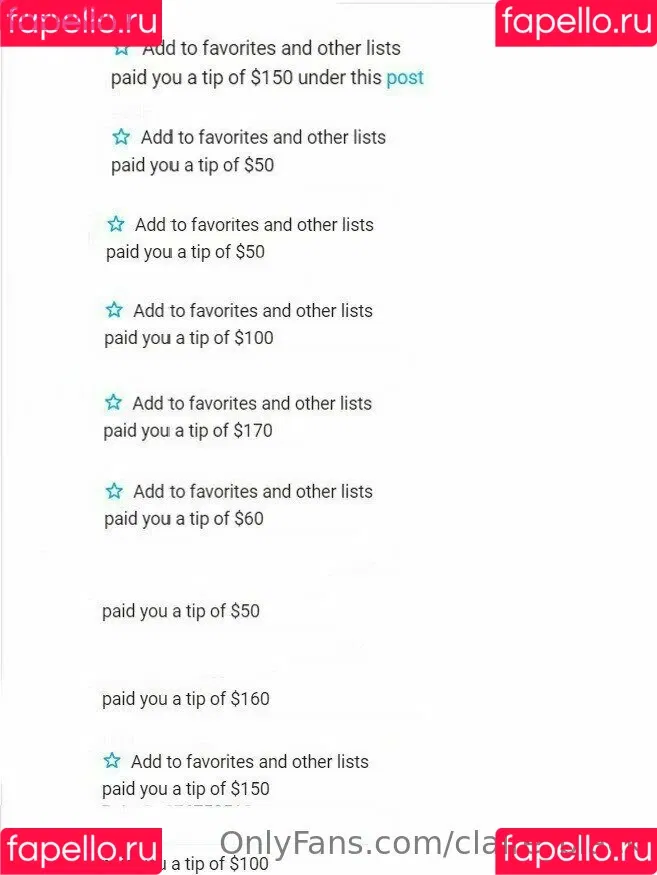Select the 'paid you a tip of $160' entry
The image size is (657, 875).
pos(186,699)
